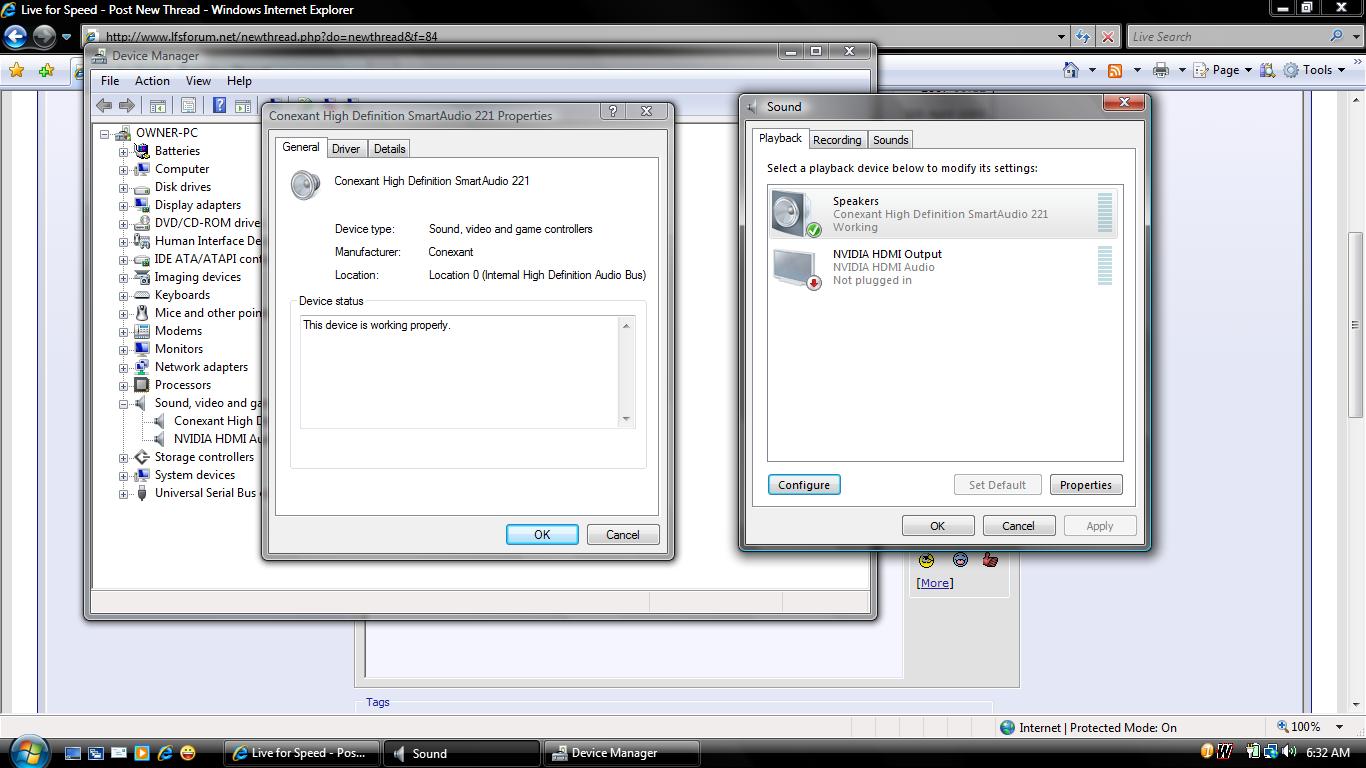The image size is (1366, 768).
Task: Click the Add to Favorites icon
Action: pyautogui.click(x=46, y=70)
